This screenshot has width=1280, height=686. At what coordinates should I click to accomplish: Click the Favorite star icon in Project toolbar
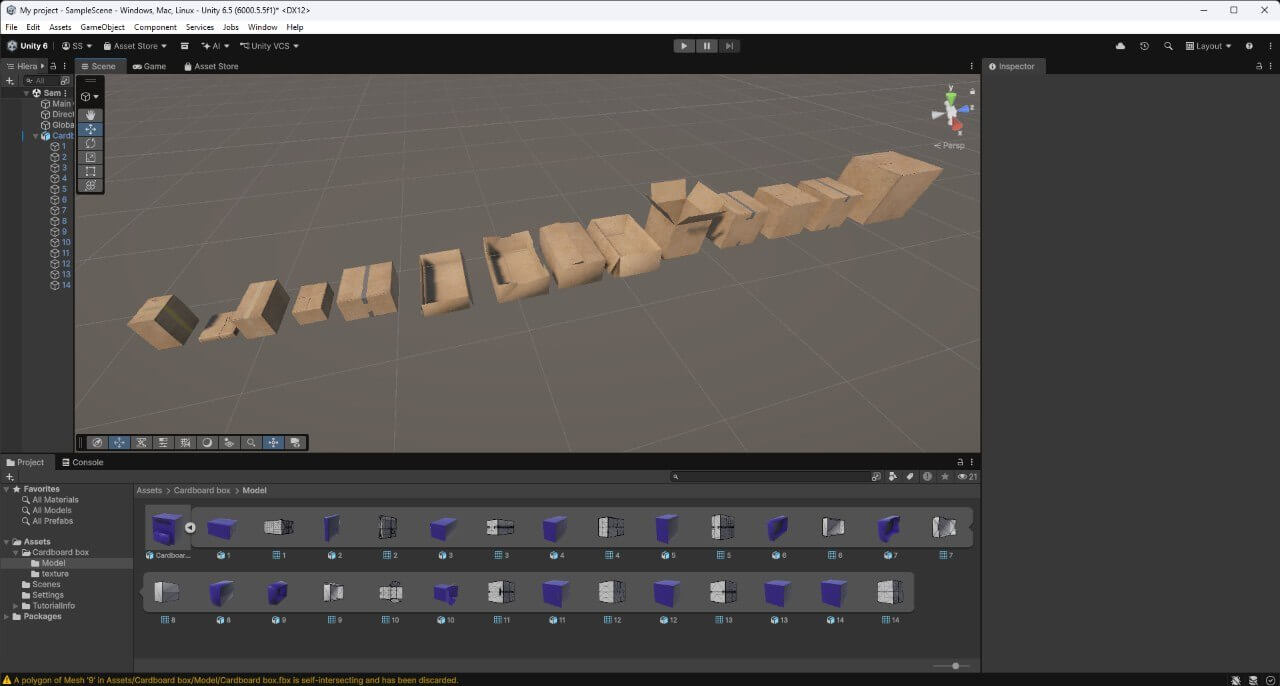tap(944, 477)
